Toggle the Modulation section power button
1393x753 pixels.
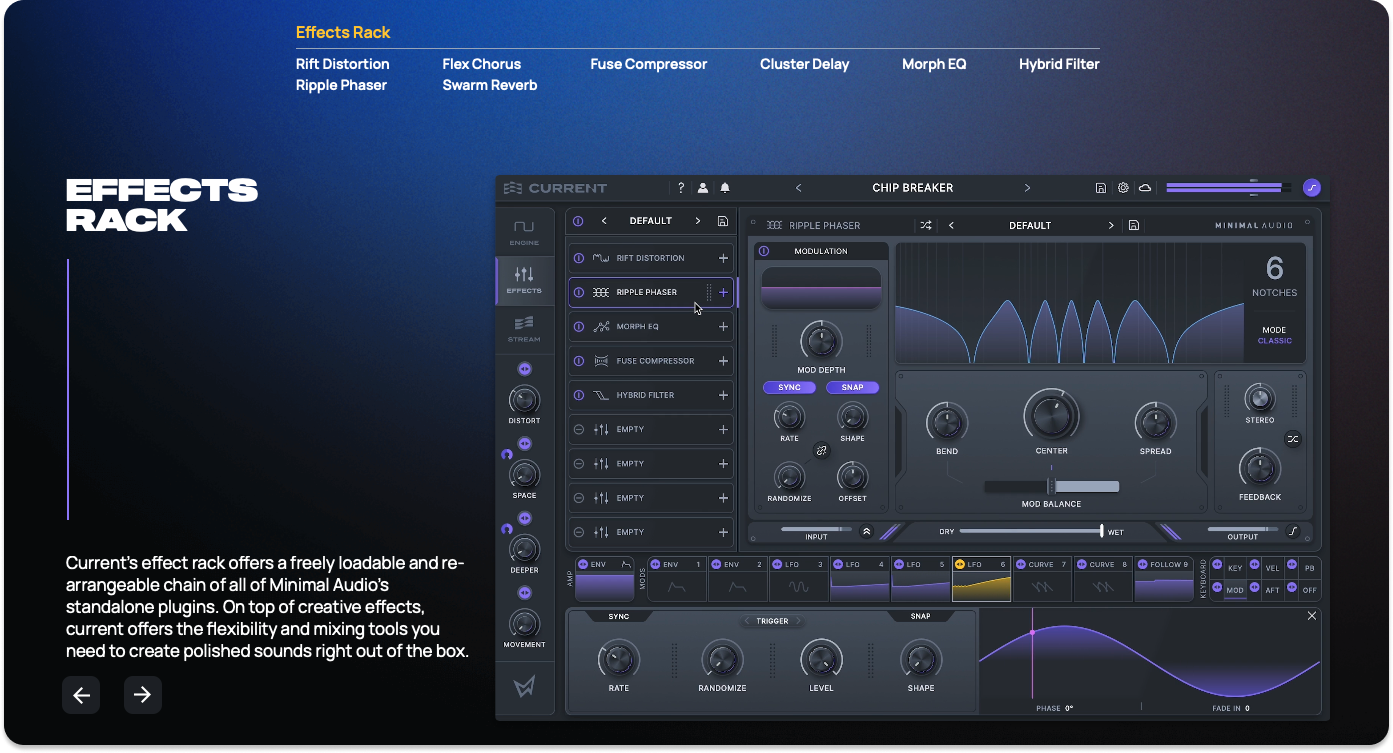pos(764,251)
